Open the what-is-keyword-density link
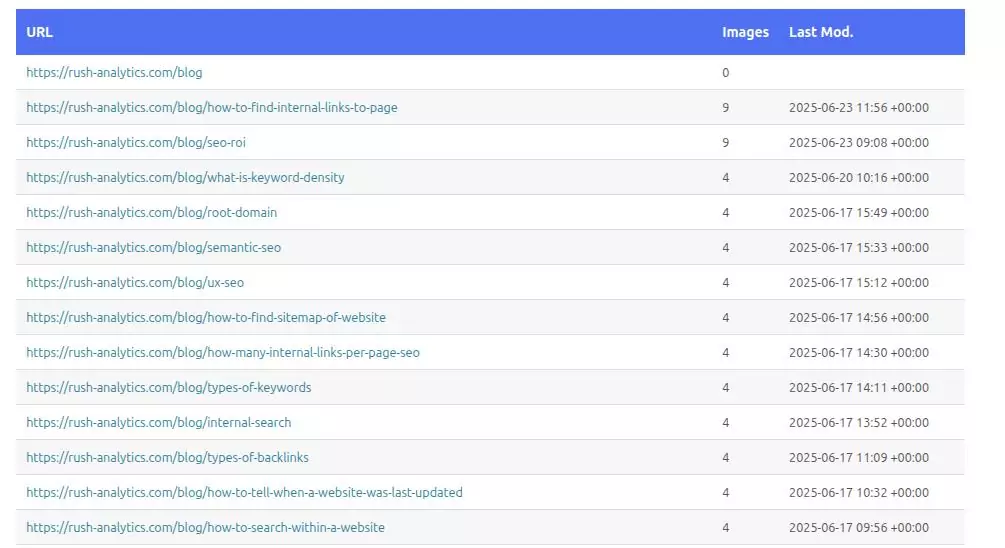1005x548 pixels. pyautogui.click(x=185, y=178)
